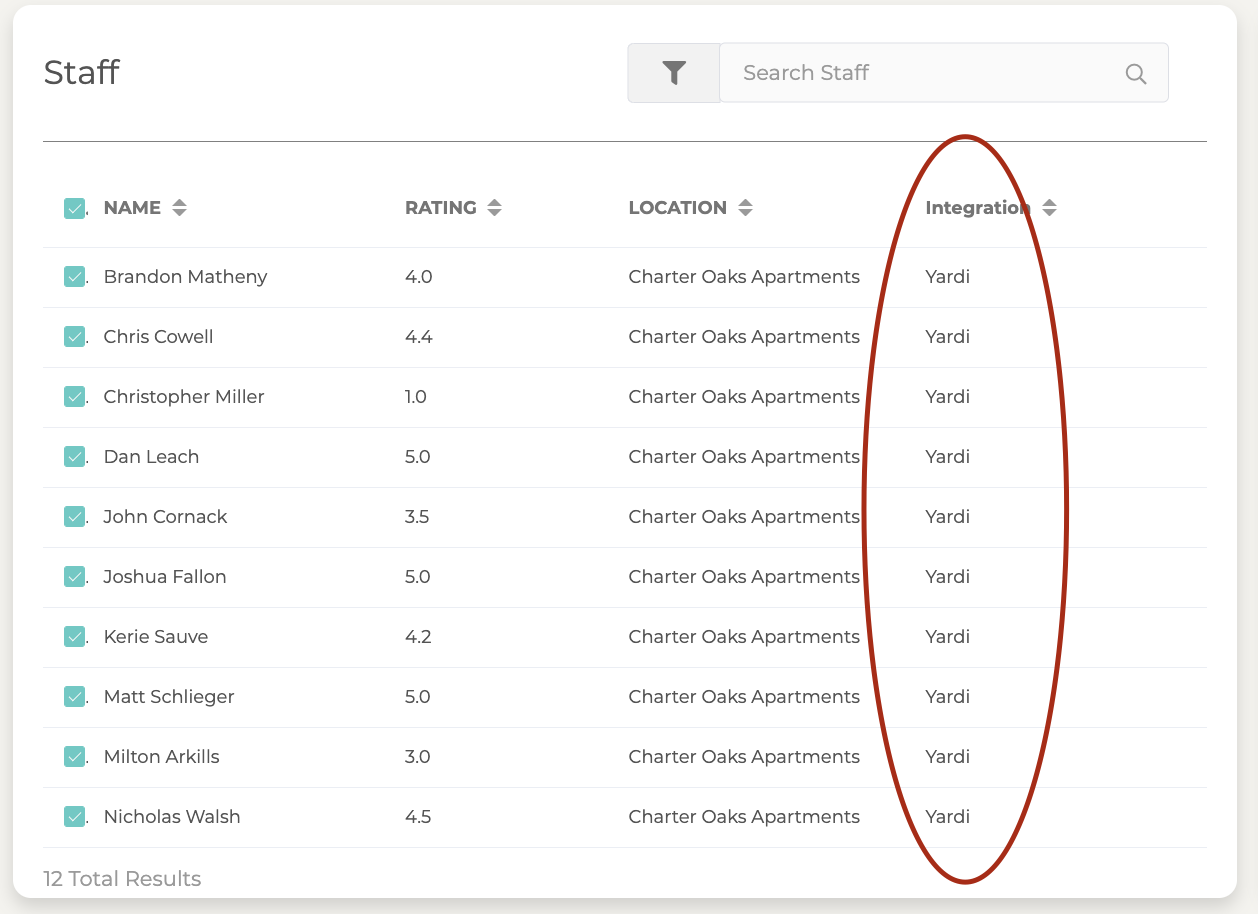Image resolution: width=1258 pixels, height=914 pixels.
Task: Sort staff by NAME column arrows
Action: (179, 208)
